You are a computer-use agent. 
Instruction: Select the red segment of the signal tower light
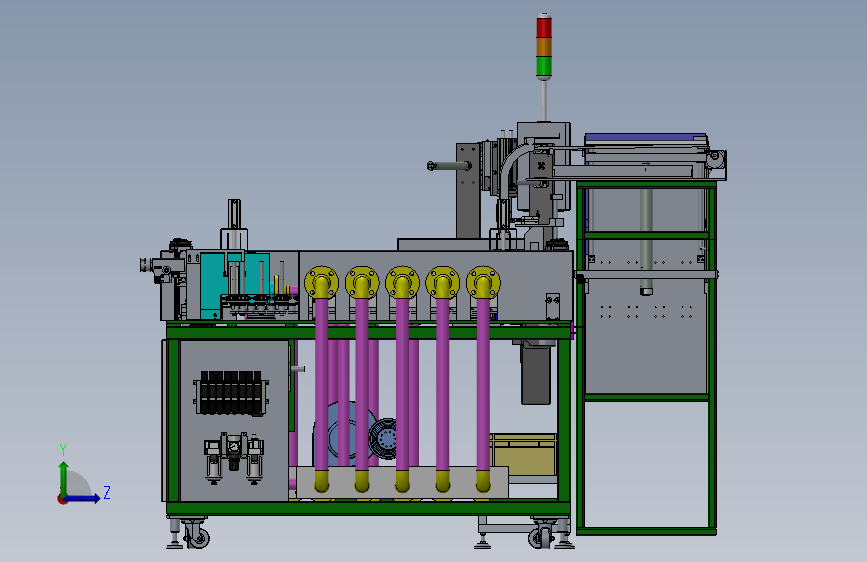tap(544, 27)
